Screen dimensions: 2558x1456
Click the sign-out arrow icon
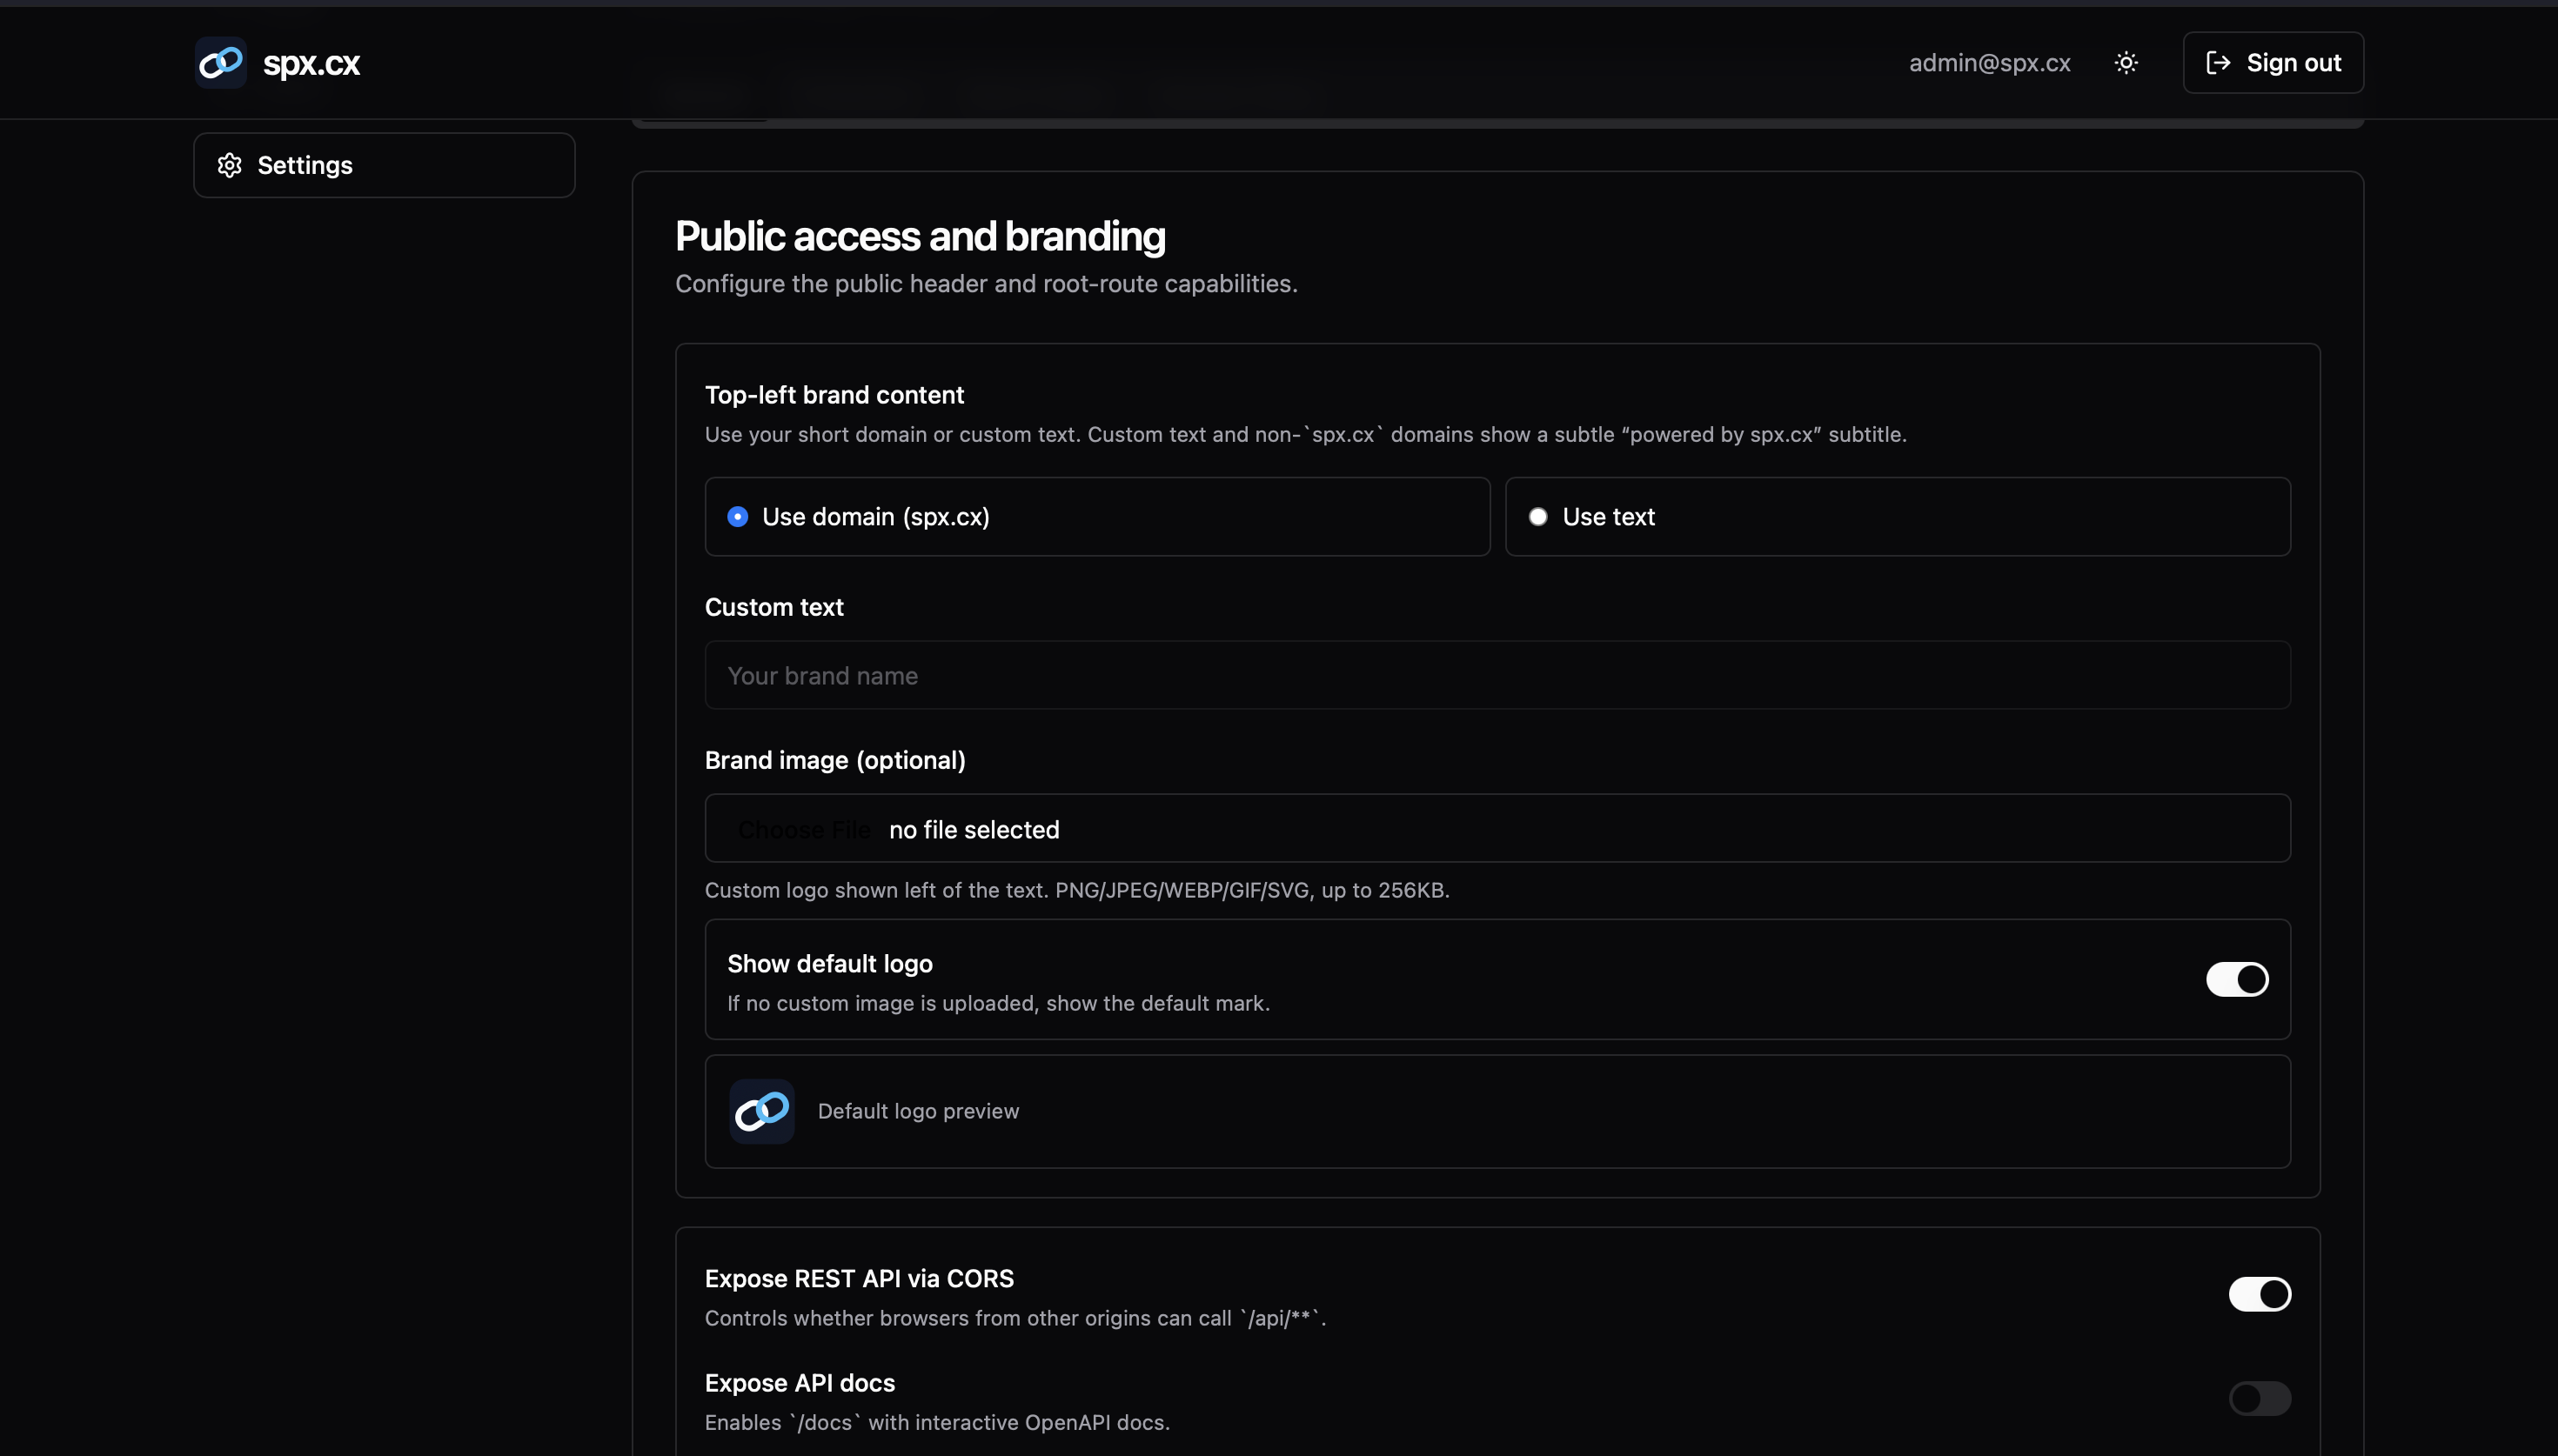(x=2218, y=63)
